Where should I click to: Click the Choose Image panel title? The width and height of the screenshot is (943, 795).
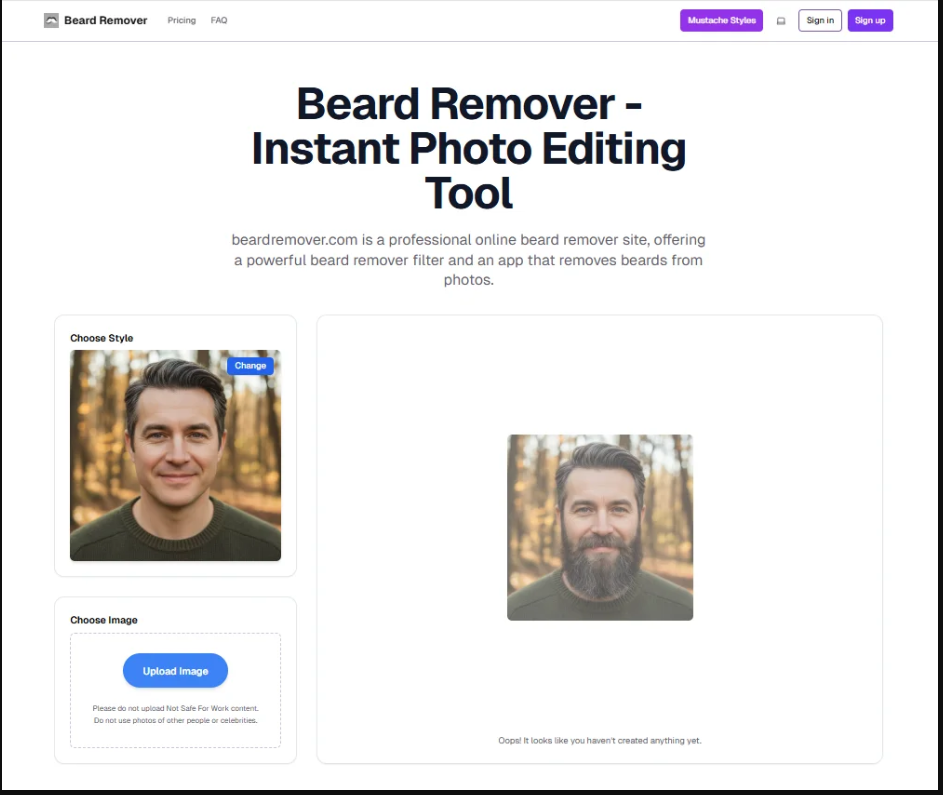(x=104, y=620)
